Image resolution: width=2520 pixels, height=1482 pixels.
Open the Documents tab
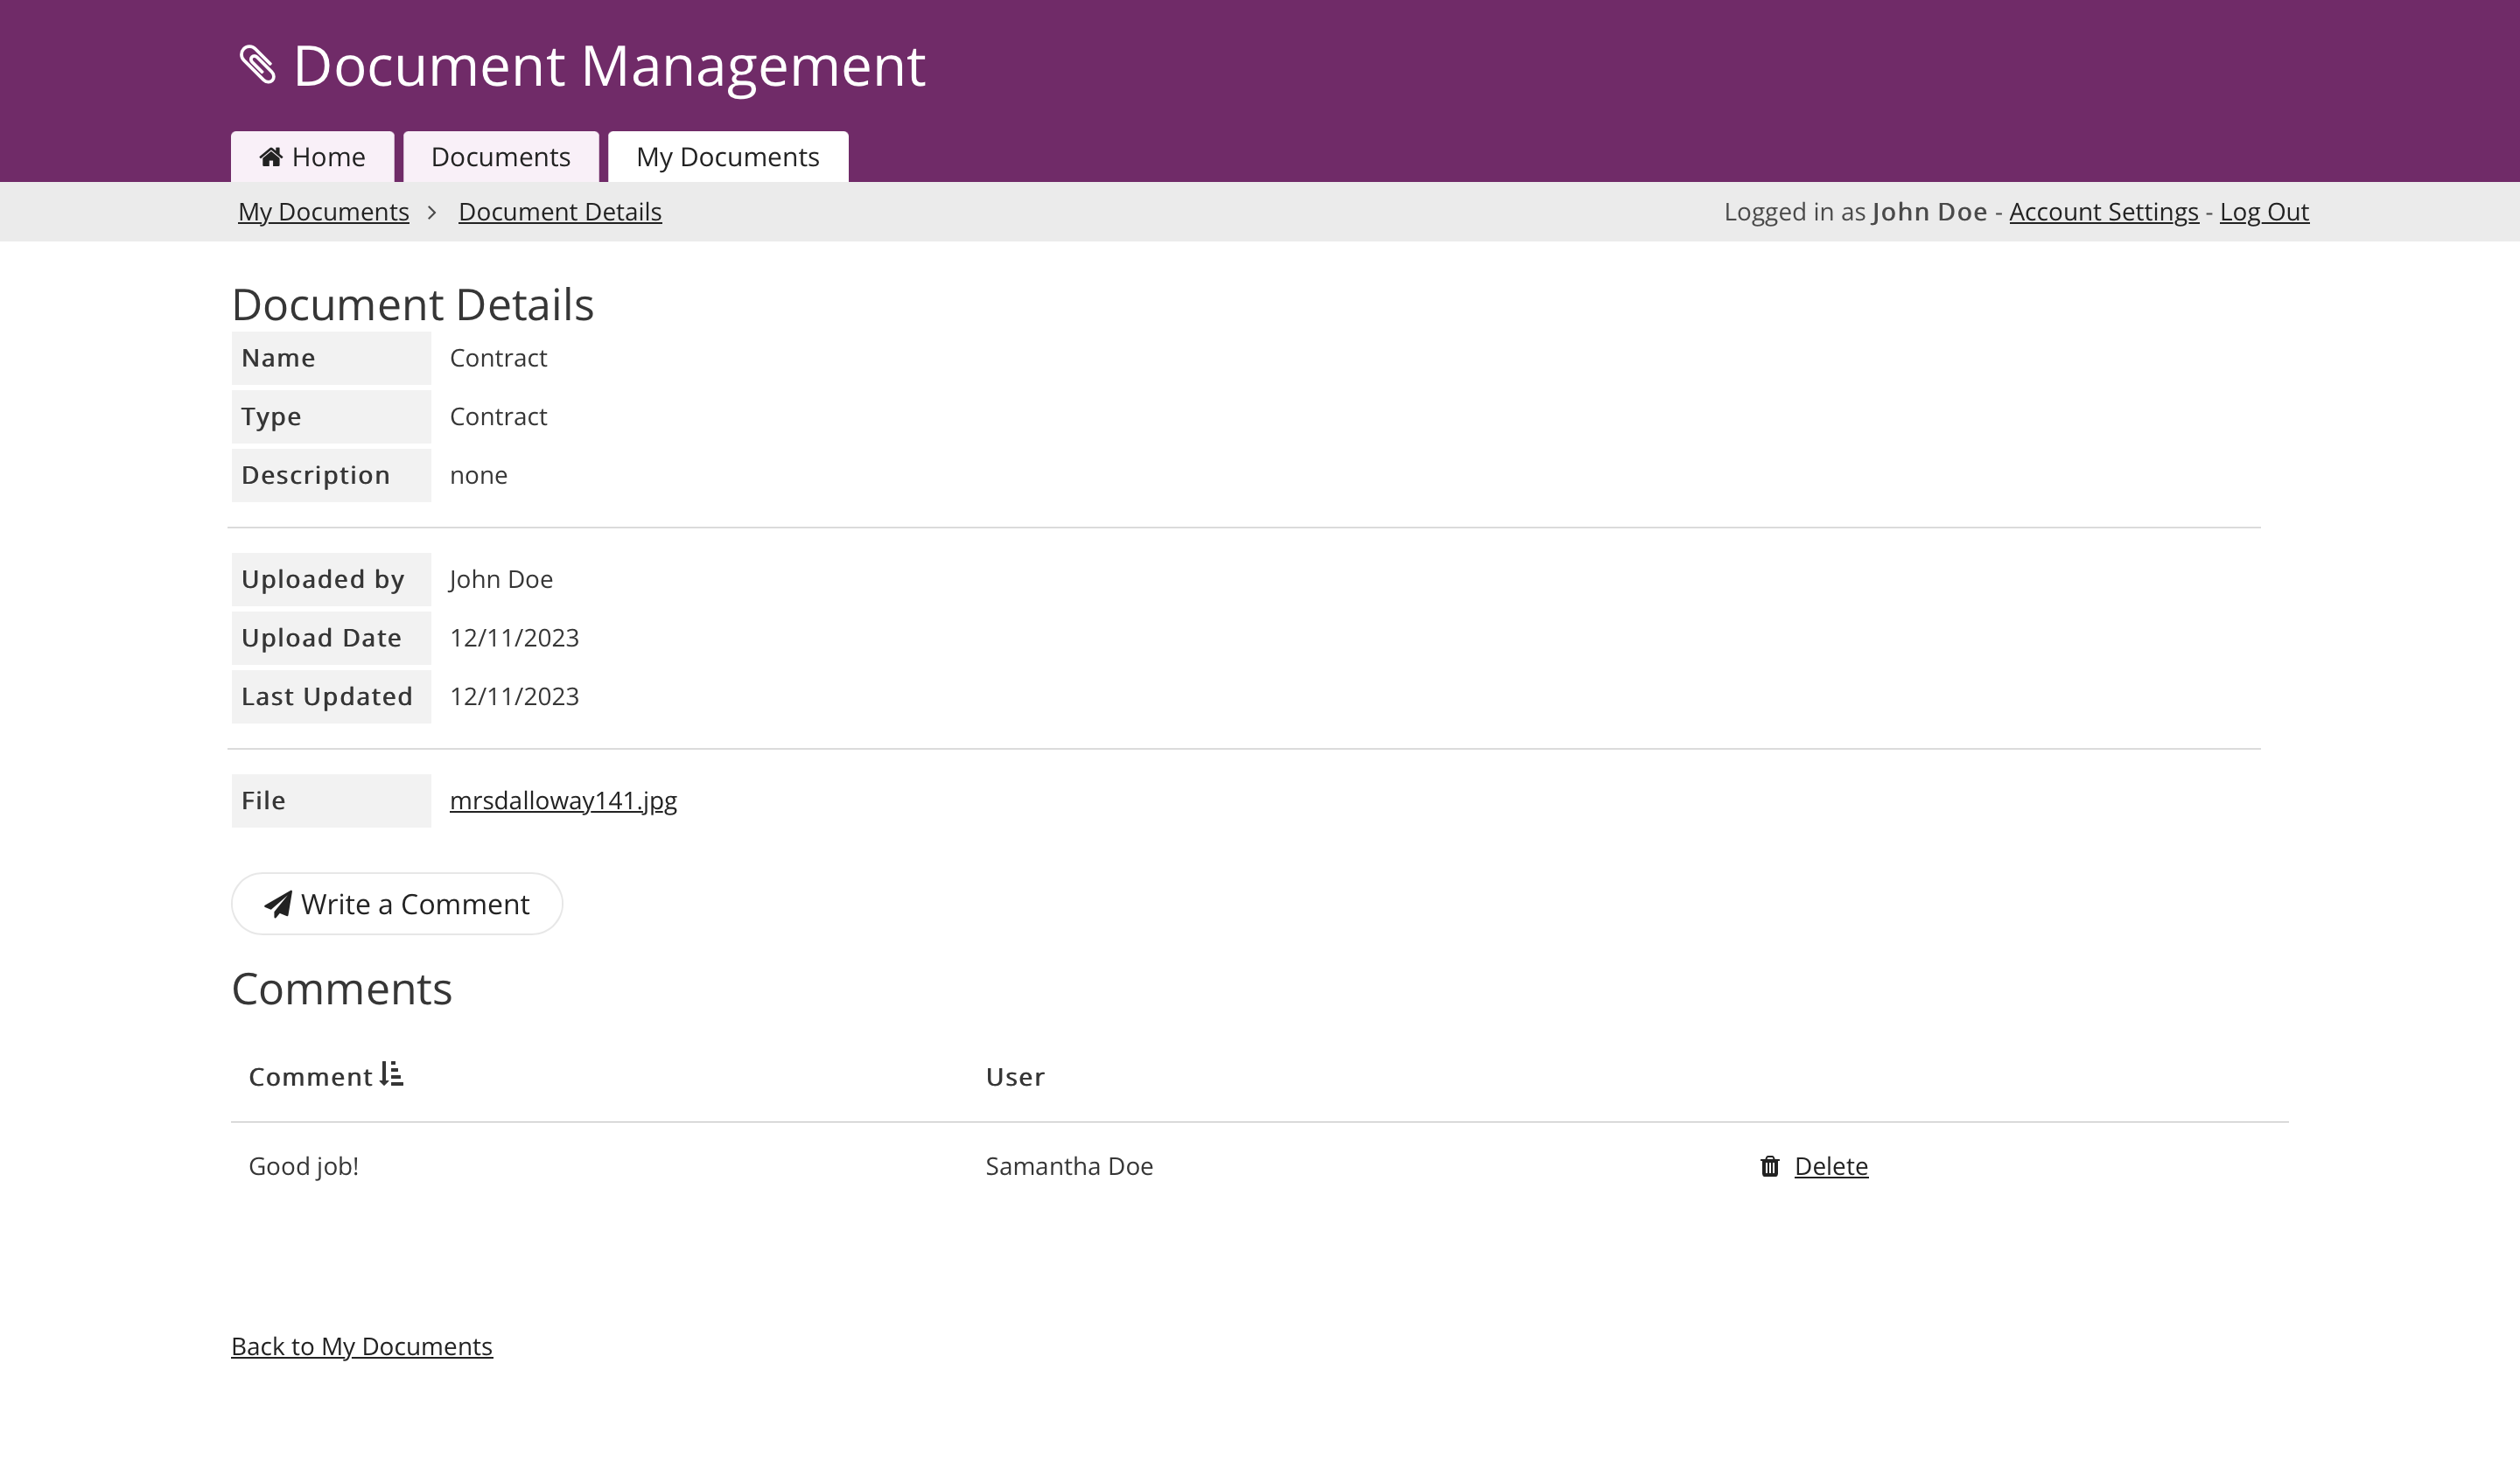coord(500,157)
